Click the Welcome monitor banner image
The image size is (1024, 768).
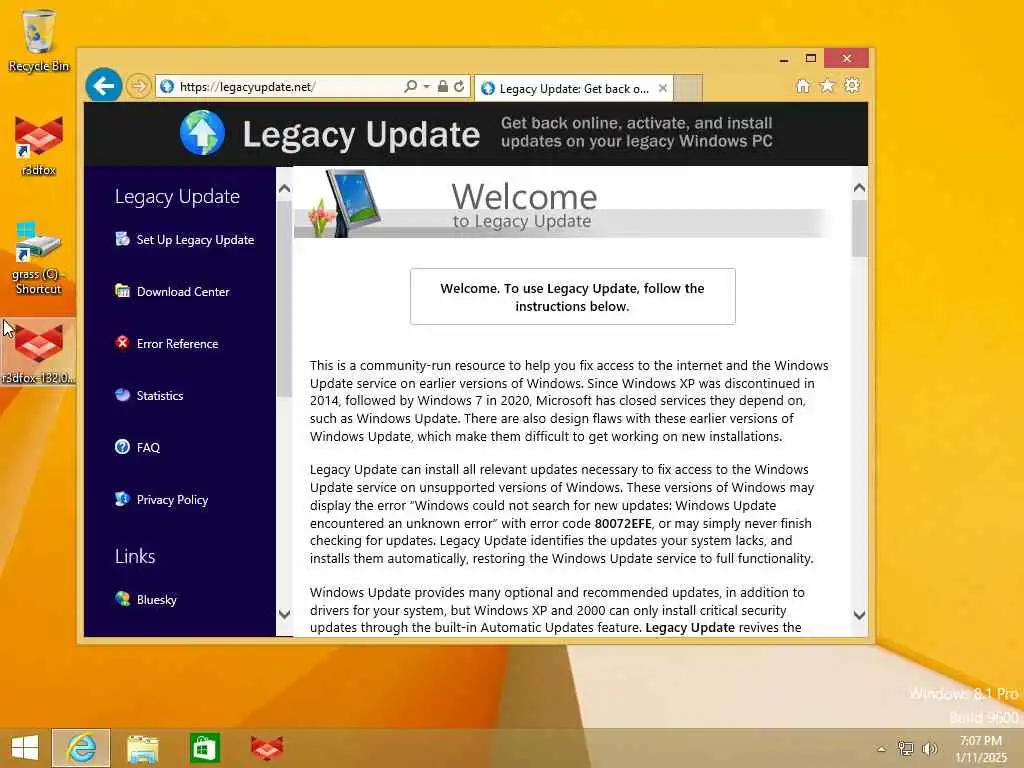[344, 203]
